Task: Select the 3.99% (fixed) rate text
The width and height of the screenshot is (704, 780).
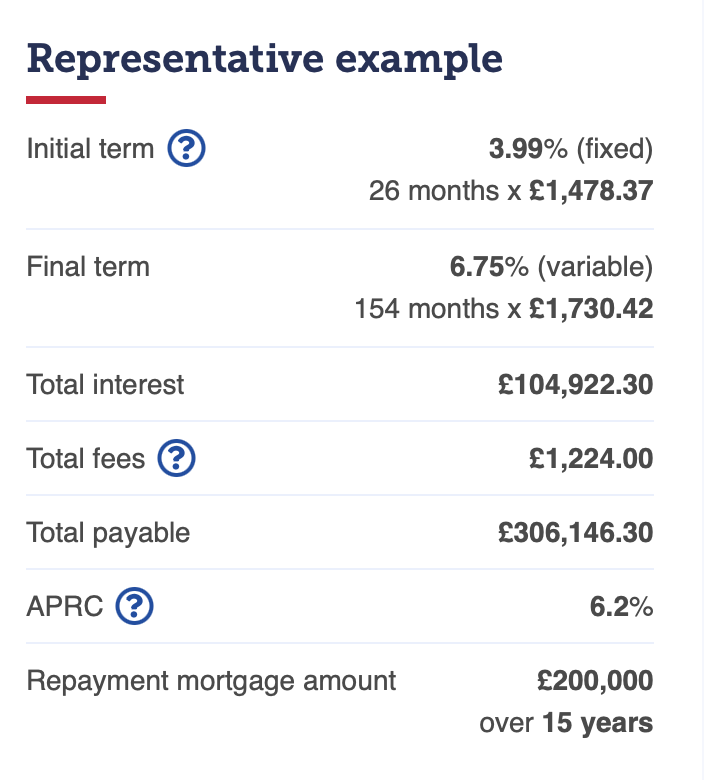Action: [x=571, y=148]
